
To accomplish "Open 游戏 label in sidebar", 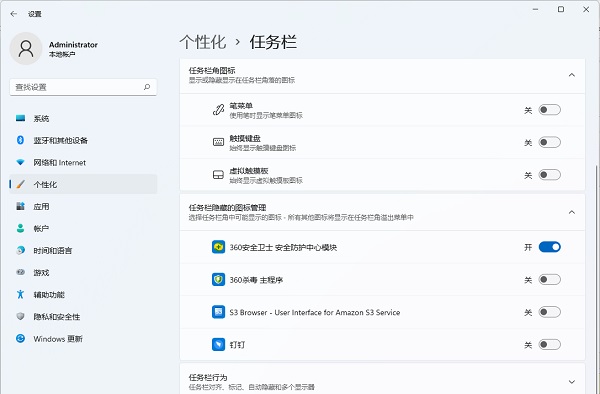I will click(41, 273).
